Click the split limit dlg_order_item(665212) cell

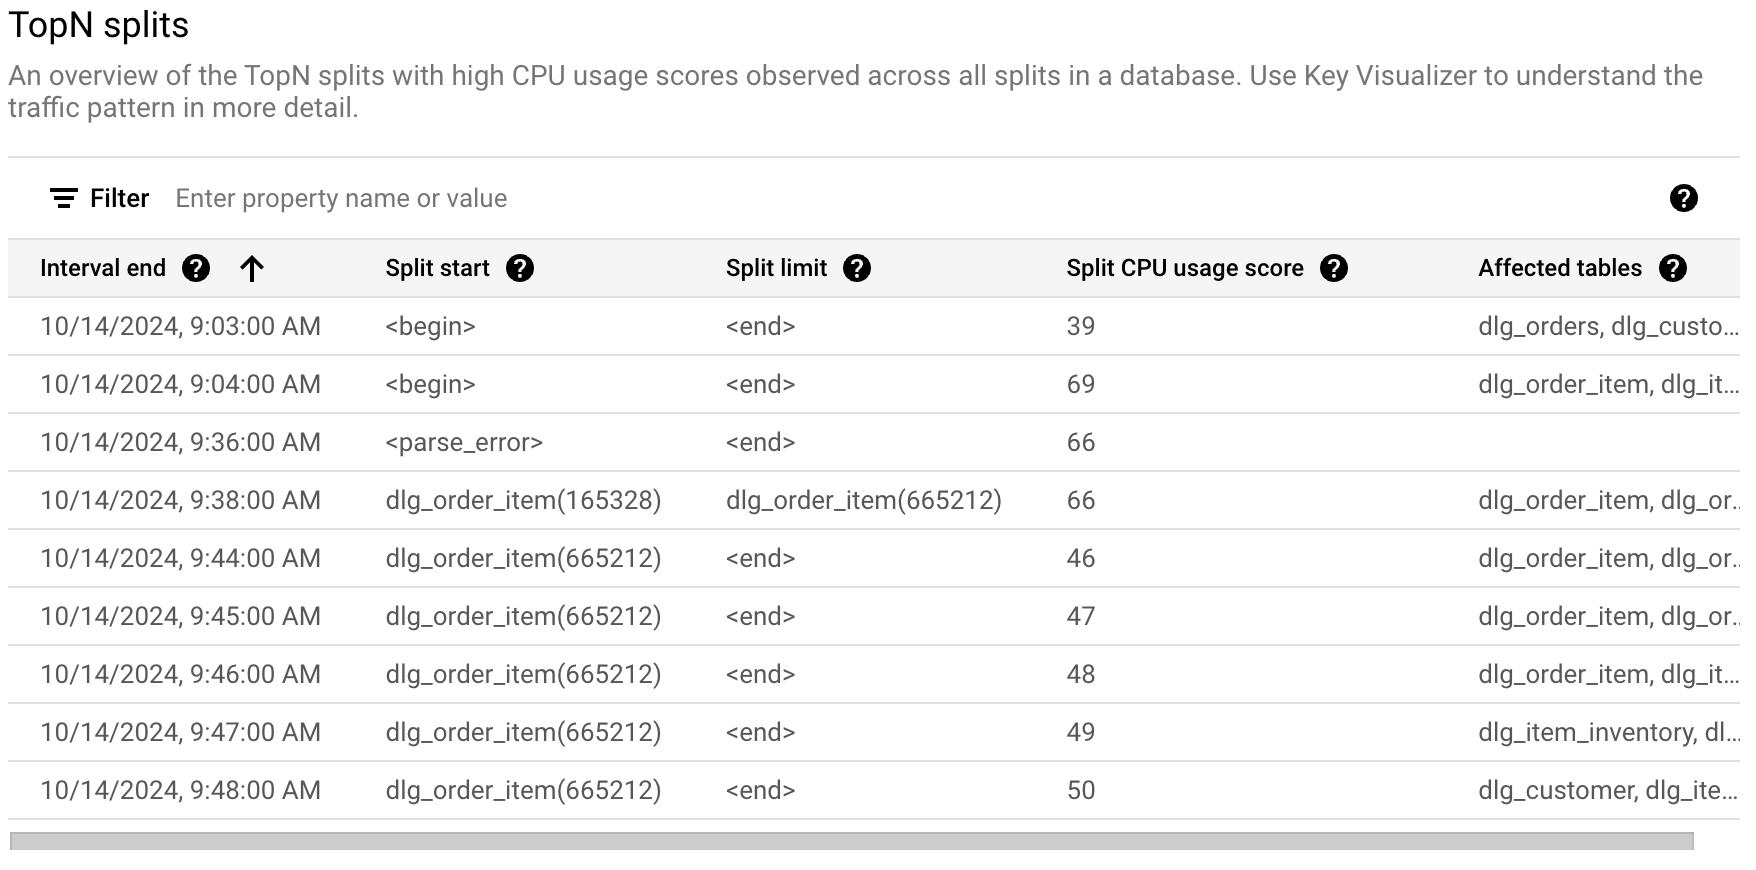click(x=863, y=500)
